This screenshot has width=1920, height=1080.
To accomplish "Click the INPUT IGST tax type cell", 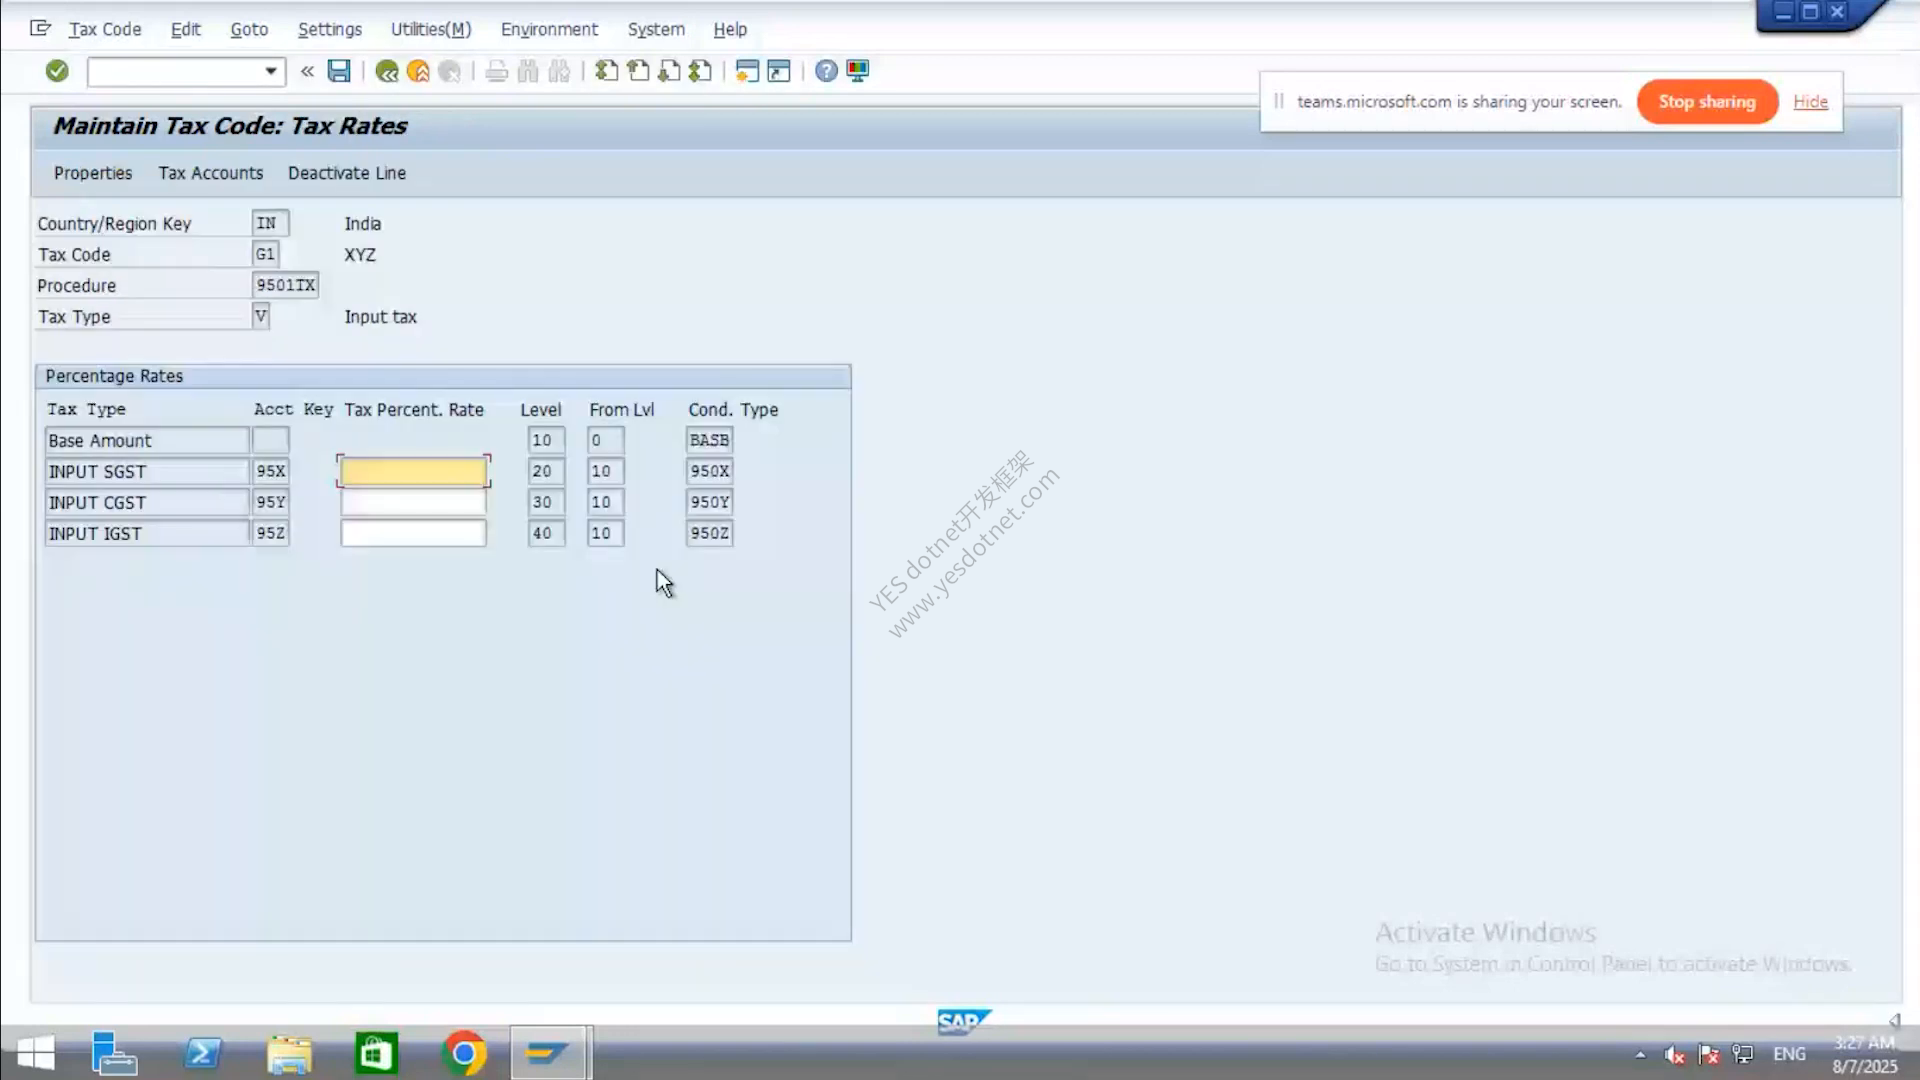I will [x=147, y=533].
